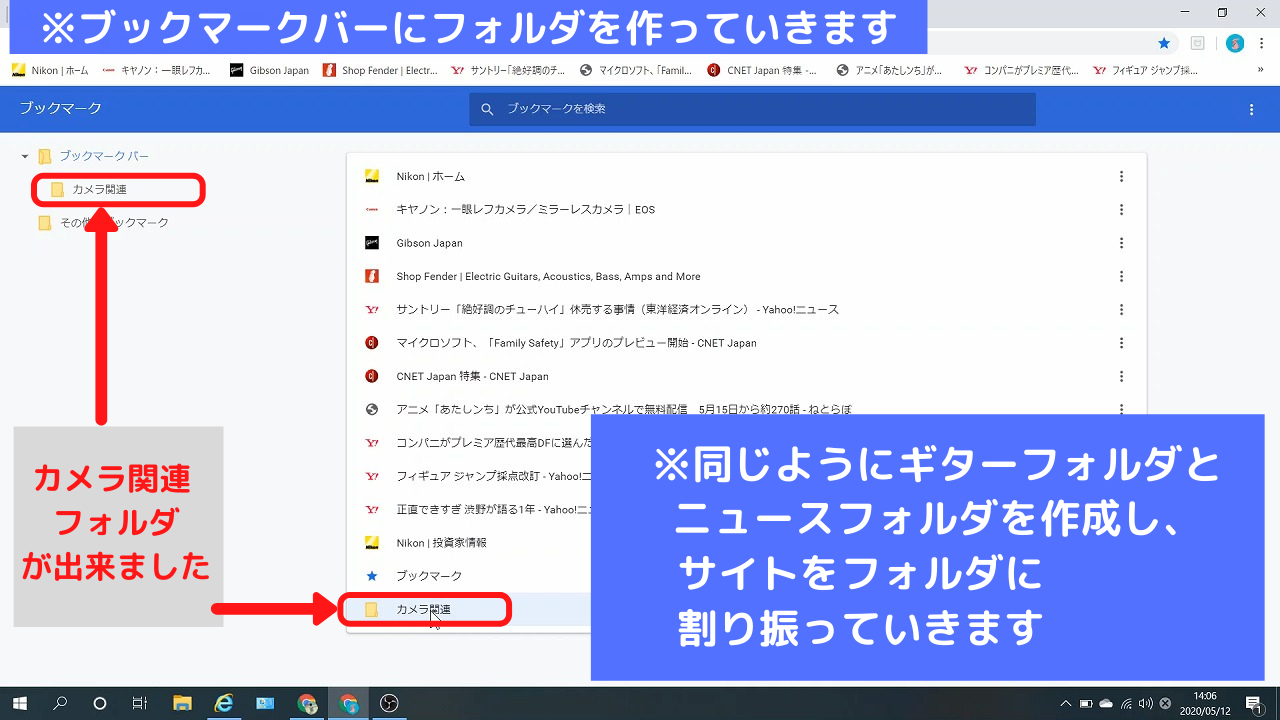Viewport: 1280px width, 720px height.
Task: Show hidden system tray icons
Action: (x=1065, y=703)
